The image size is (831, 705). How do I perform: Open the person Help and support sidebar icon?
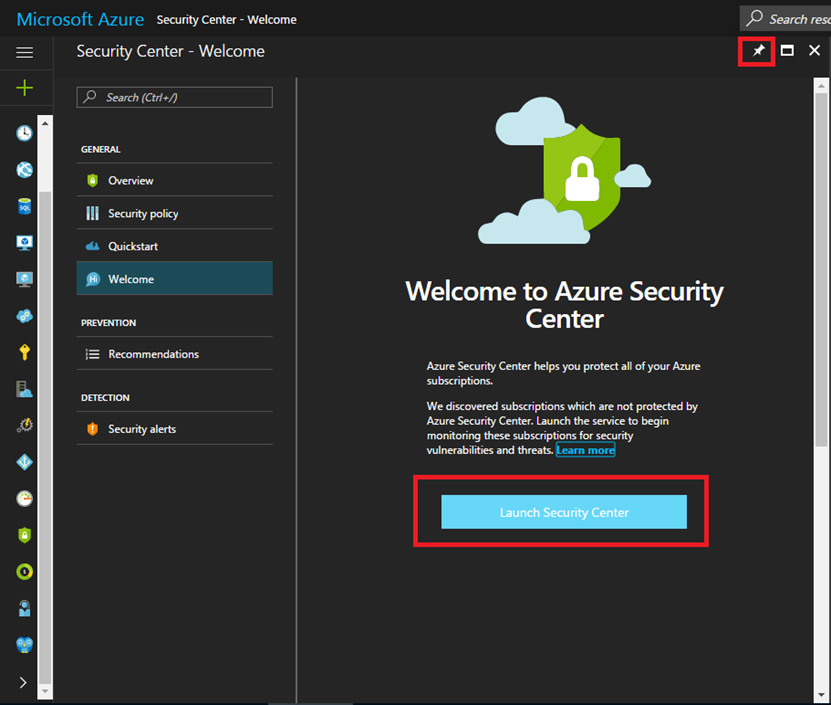tap(24, 608)
